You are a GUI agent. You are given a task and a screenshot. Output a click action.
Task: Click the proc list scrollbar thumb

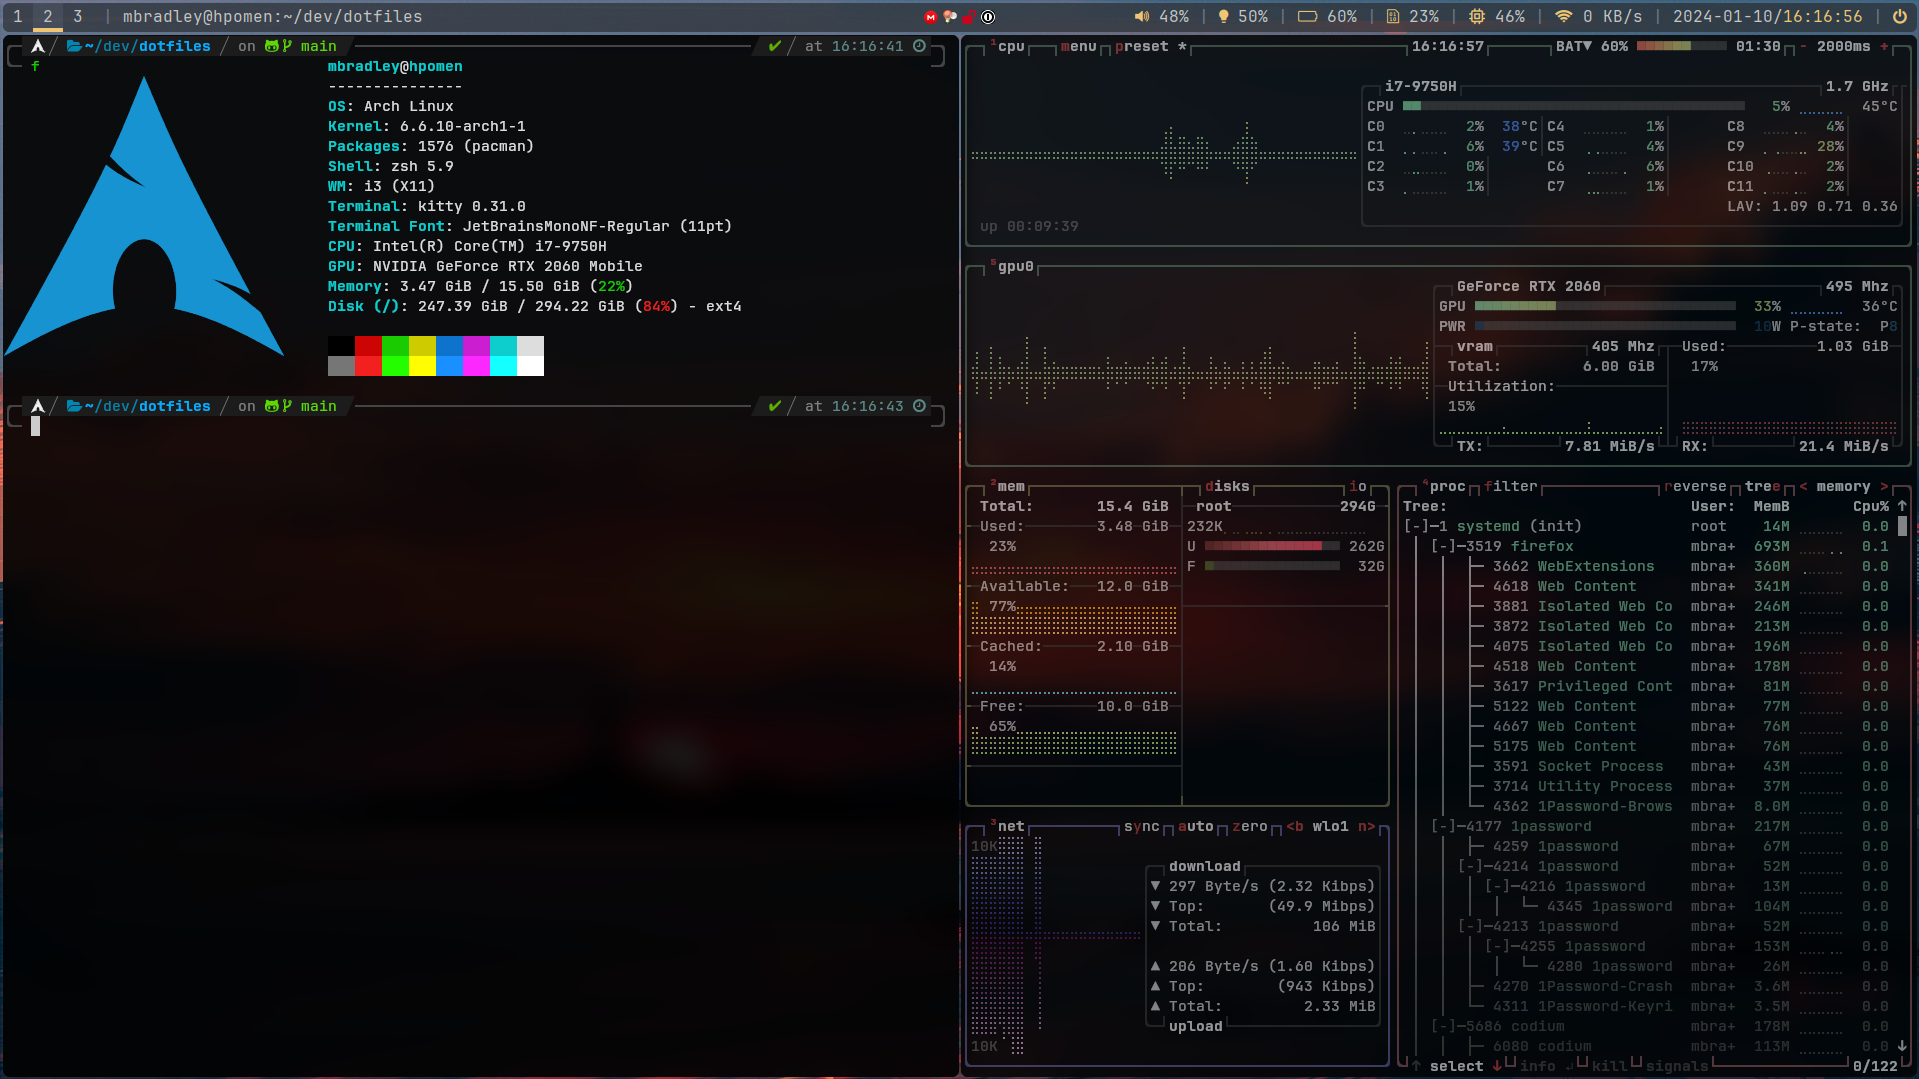tap(1902, 526)
